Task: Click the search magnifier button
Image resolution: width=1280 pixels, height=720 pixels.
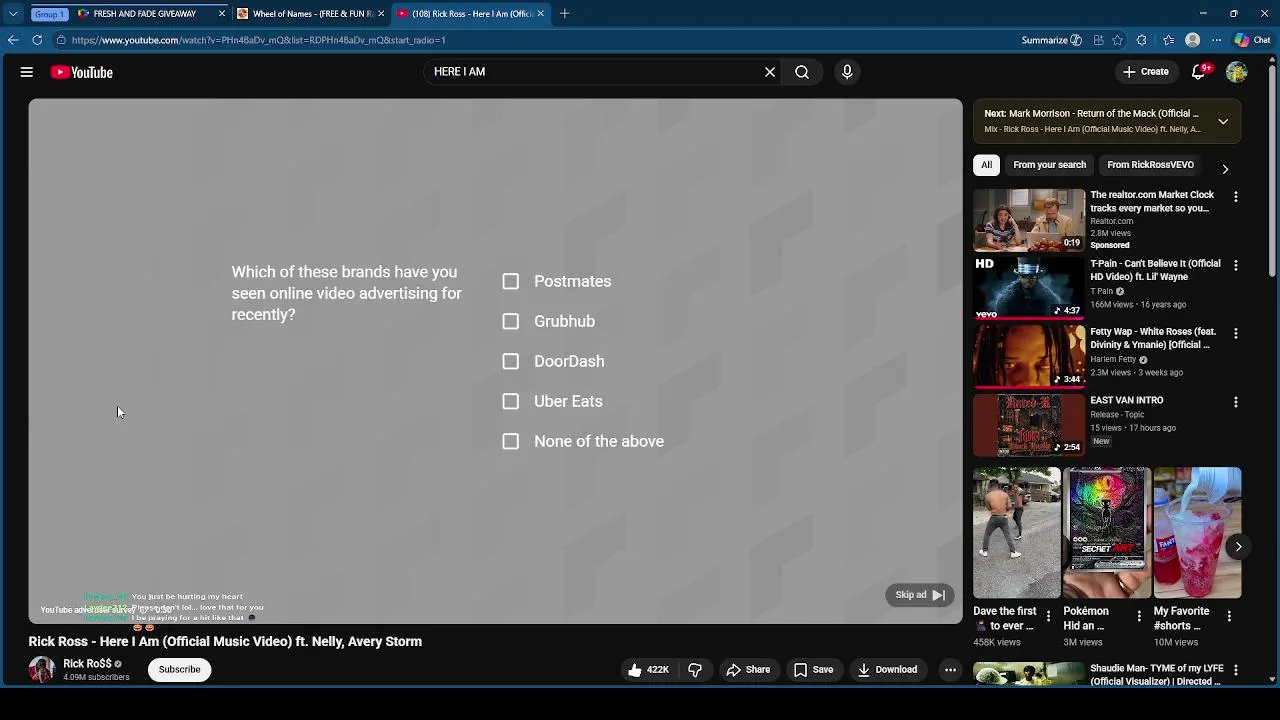Action: tap(802, 72)
